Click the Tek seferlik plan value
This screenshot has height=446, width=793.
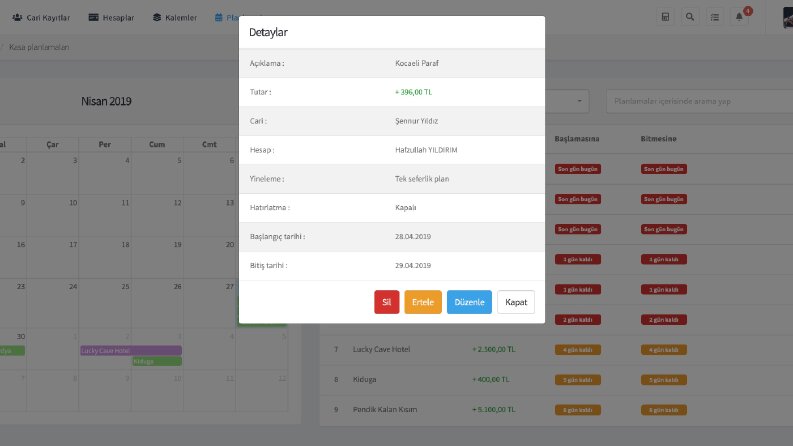pos(422,179)
